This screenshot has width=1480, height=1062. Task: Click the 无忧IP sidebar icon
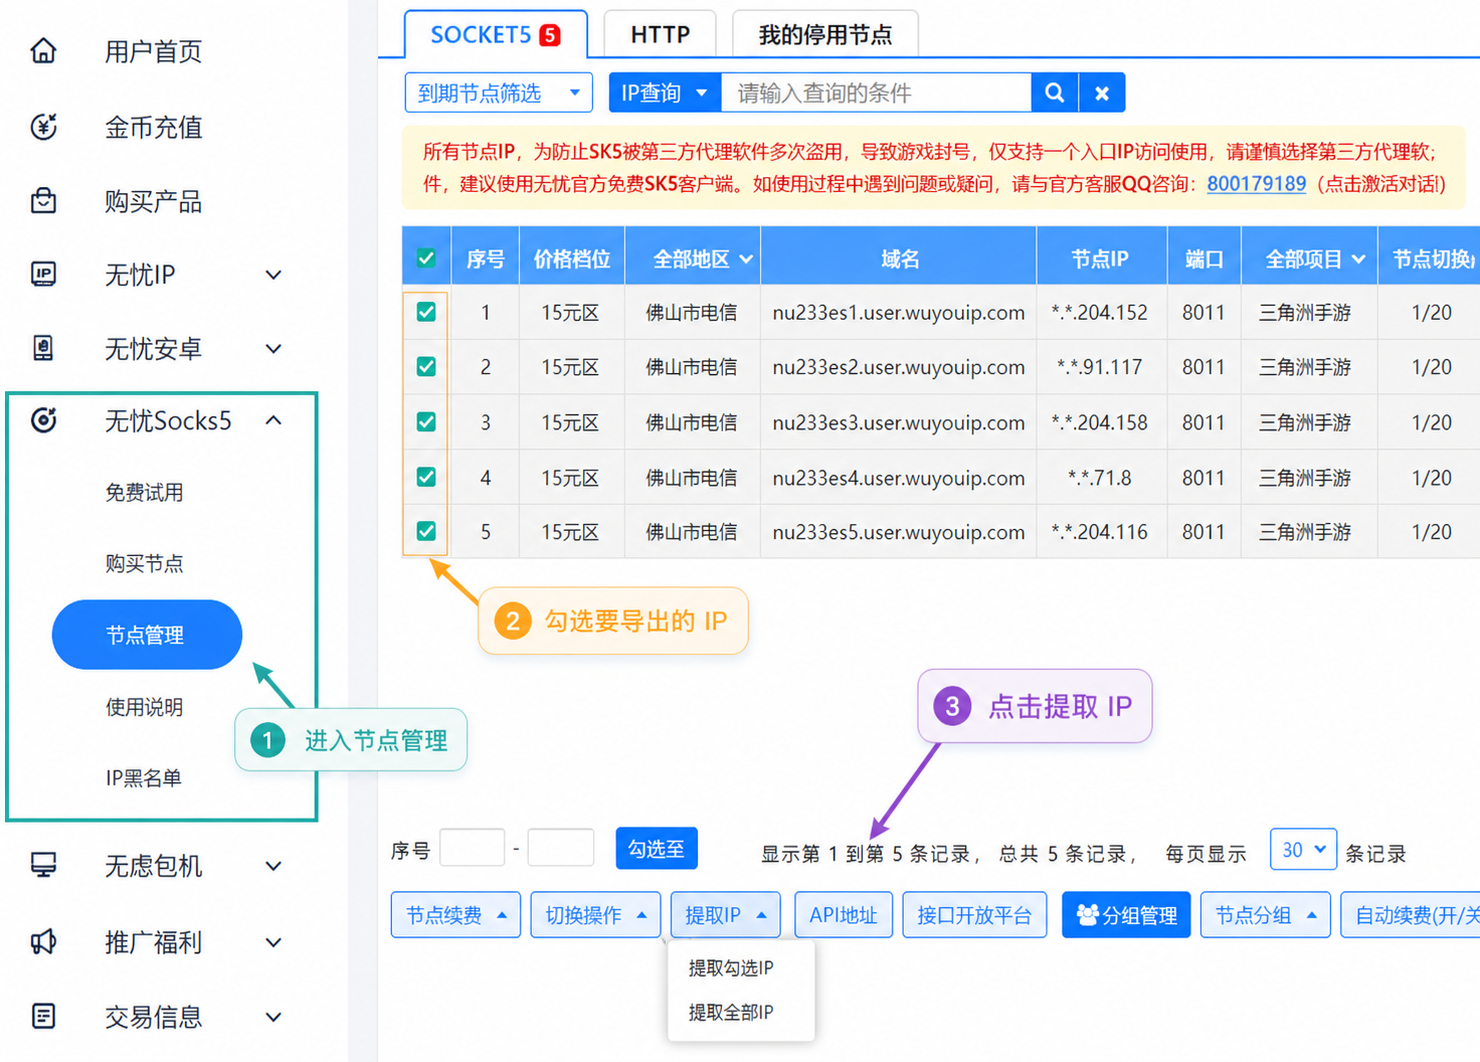click(x=43, y=274)
